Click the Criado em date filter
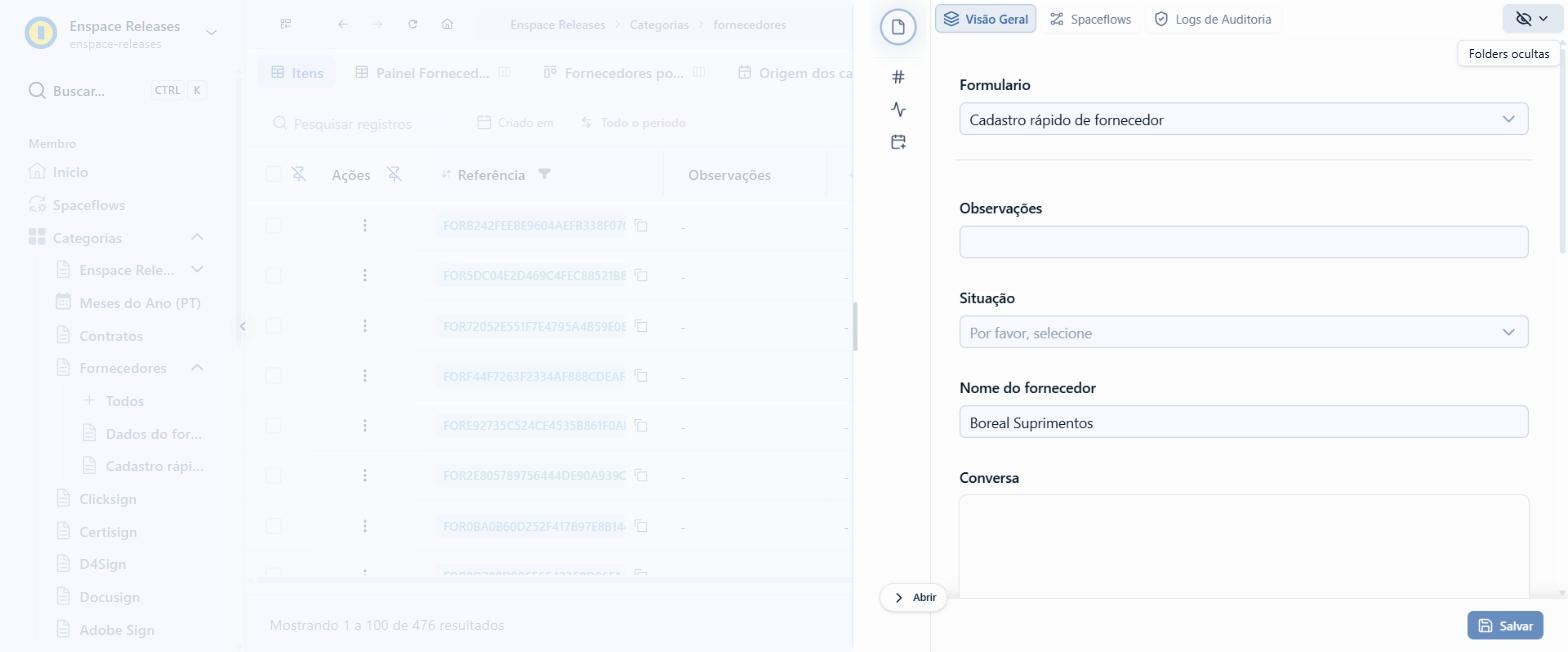Image resolution: width=1568 pixels, height=652 pixels. pyautogui.click(x=515, y=122)
